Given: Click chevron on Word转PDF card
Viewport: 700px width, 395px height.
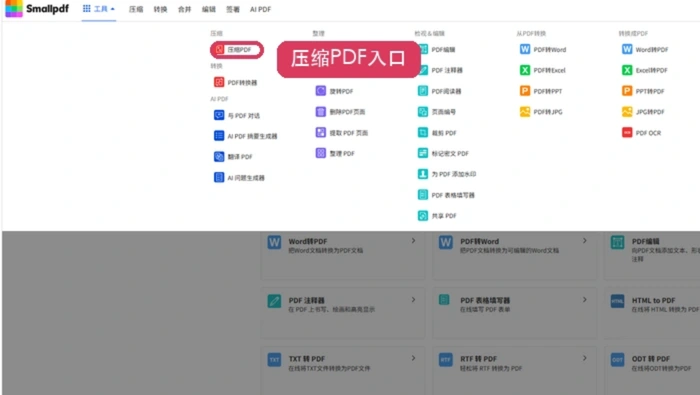Looking at the screenshot, I should coord(413,241).
